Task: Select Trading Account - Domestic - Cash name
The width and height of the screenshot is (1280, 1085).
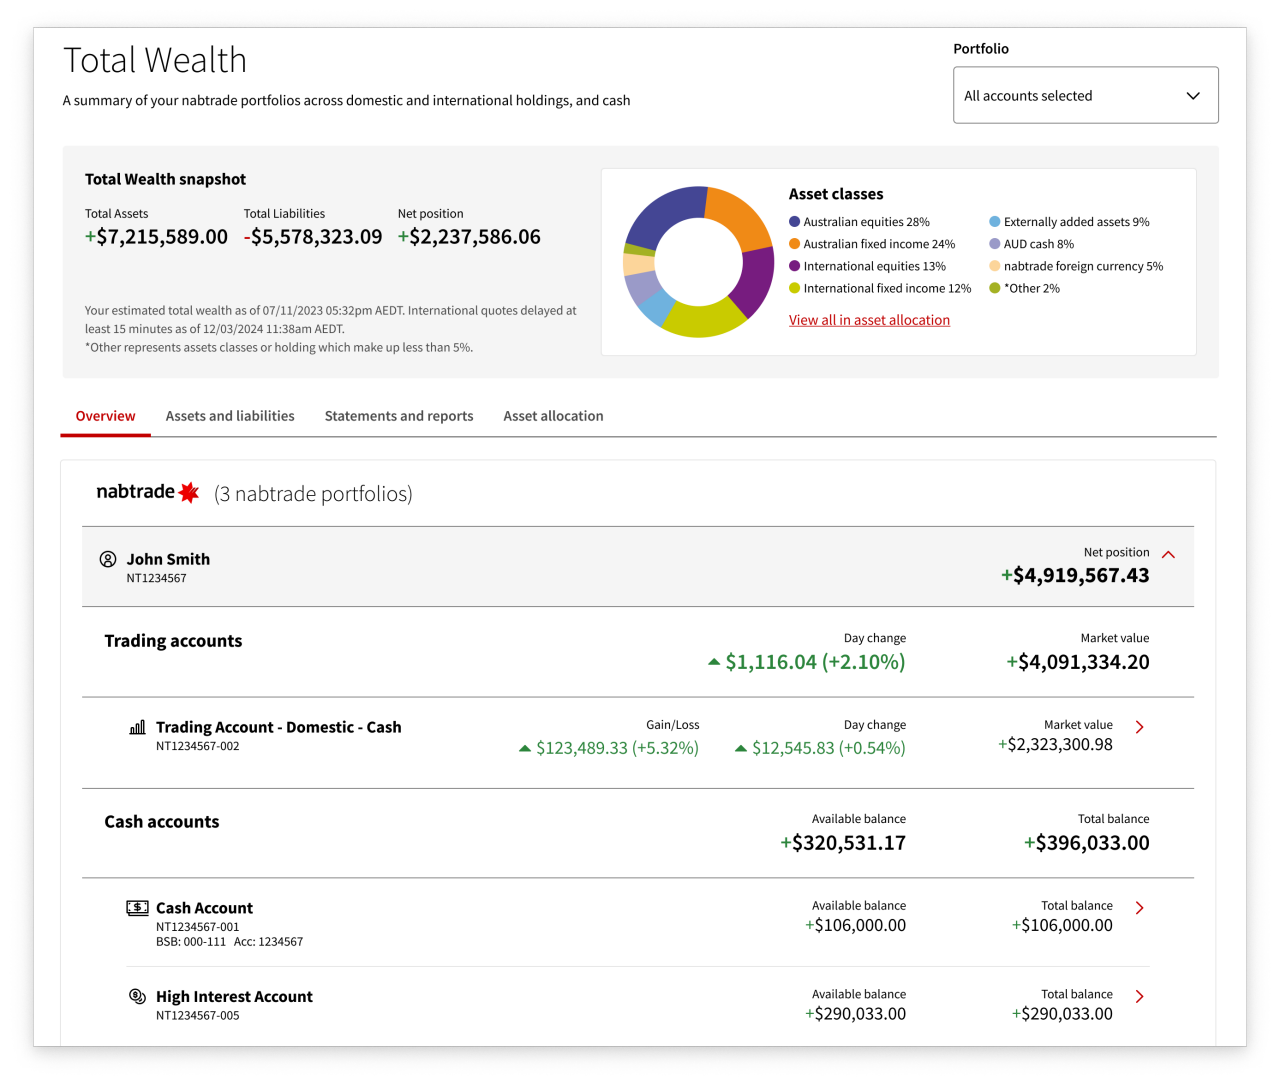Action: [x=279, y=727]
